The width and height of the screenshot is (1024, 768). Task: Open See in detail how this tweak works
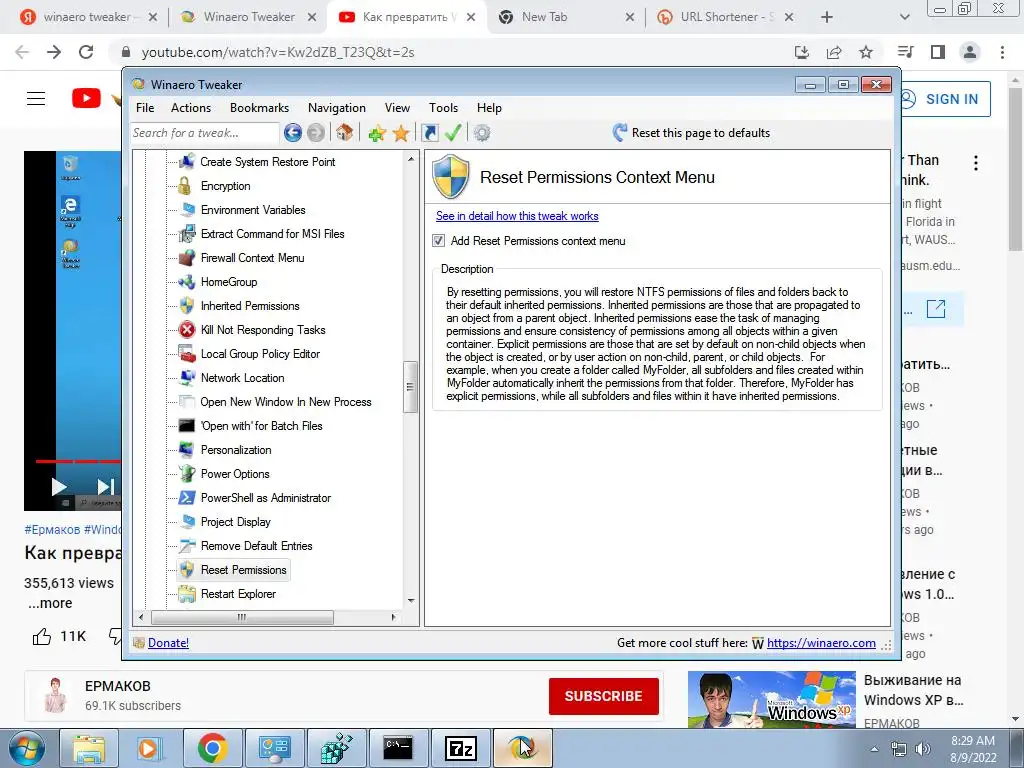[517, 216]
